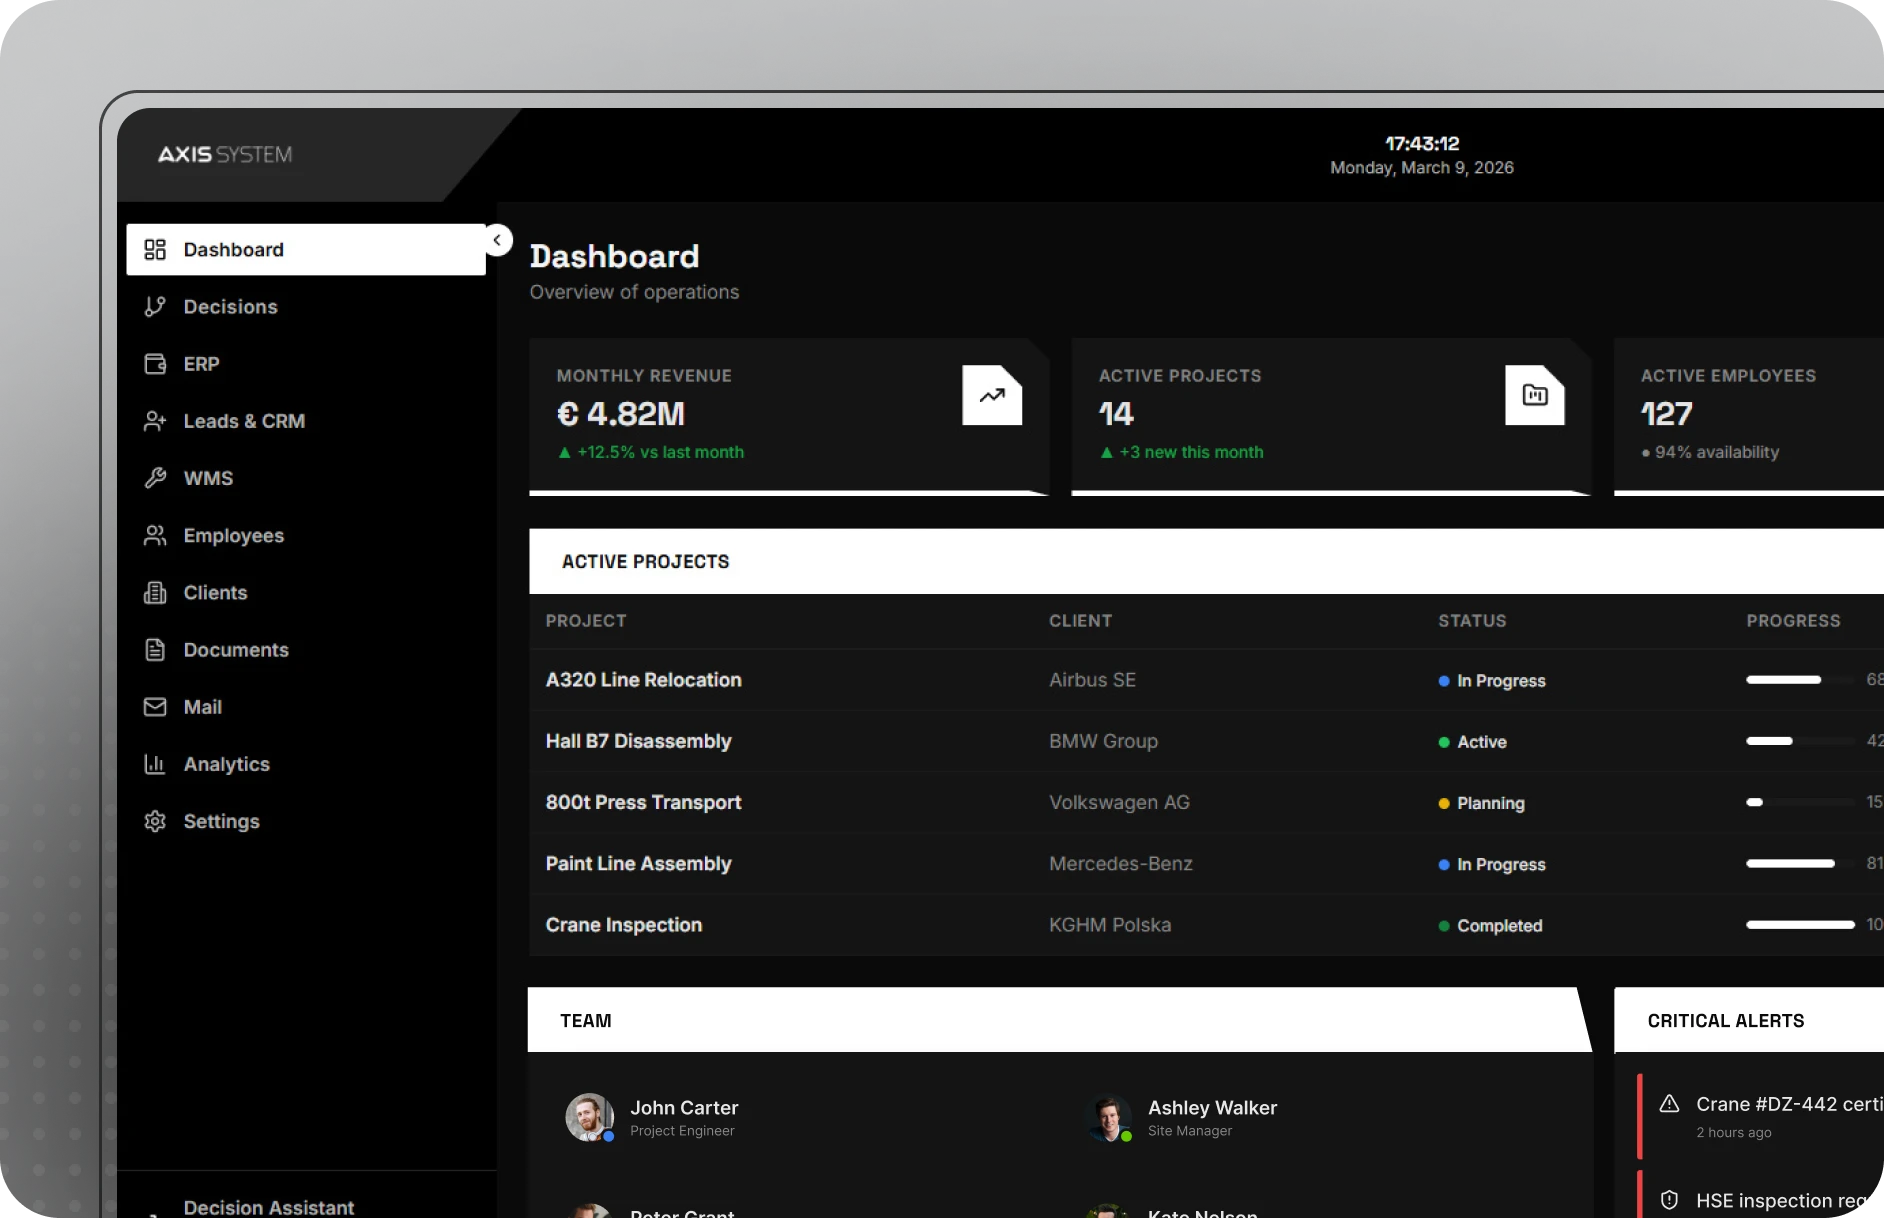Viewport: 1884px width, 1218px height.
Task: Click the Monthly Revenue trend arrow icon
Action: [991, 395]
